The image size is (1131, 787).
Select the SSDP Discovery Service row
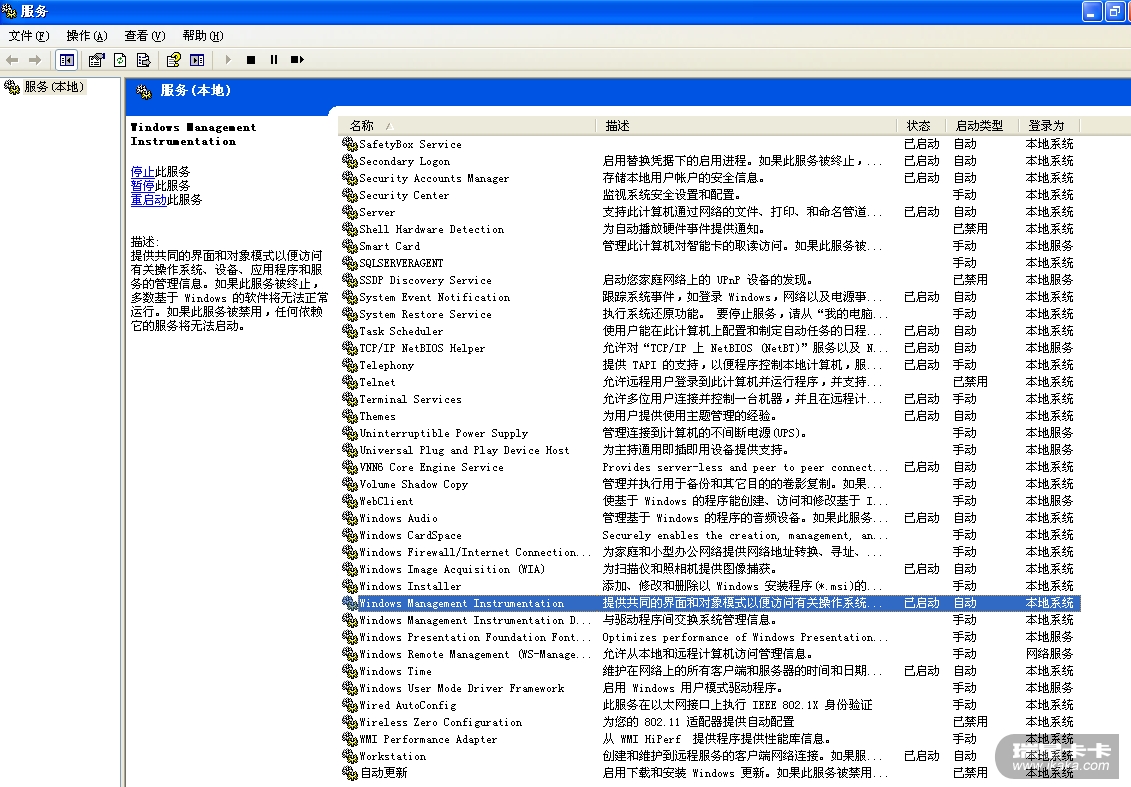pos(710,280)
